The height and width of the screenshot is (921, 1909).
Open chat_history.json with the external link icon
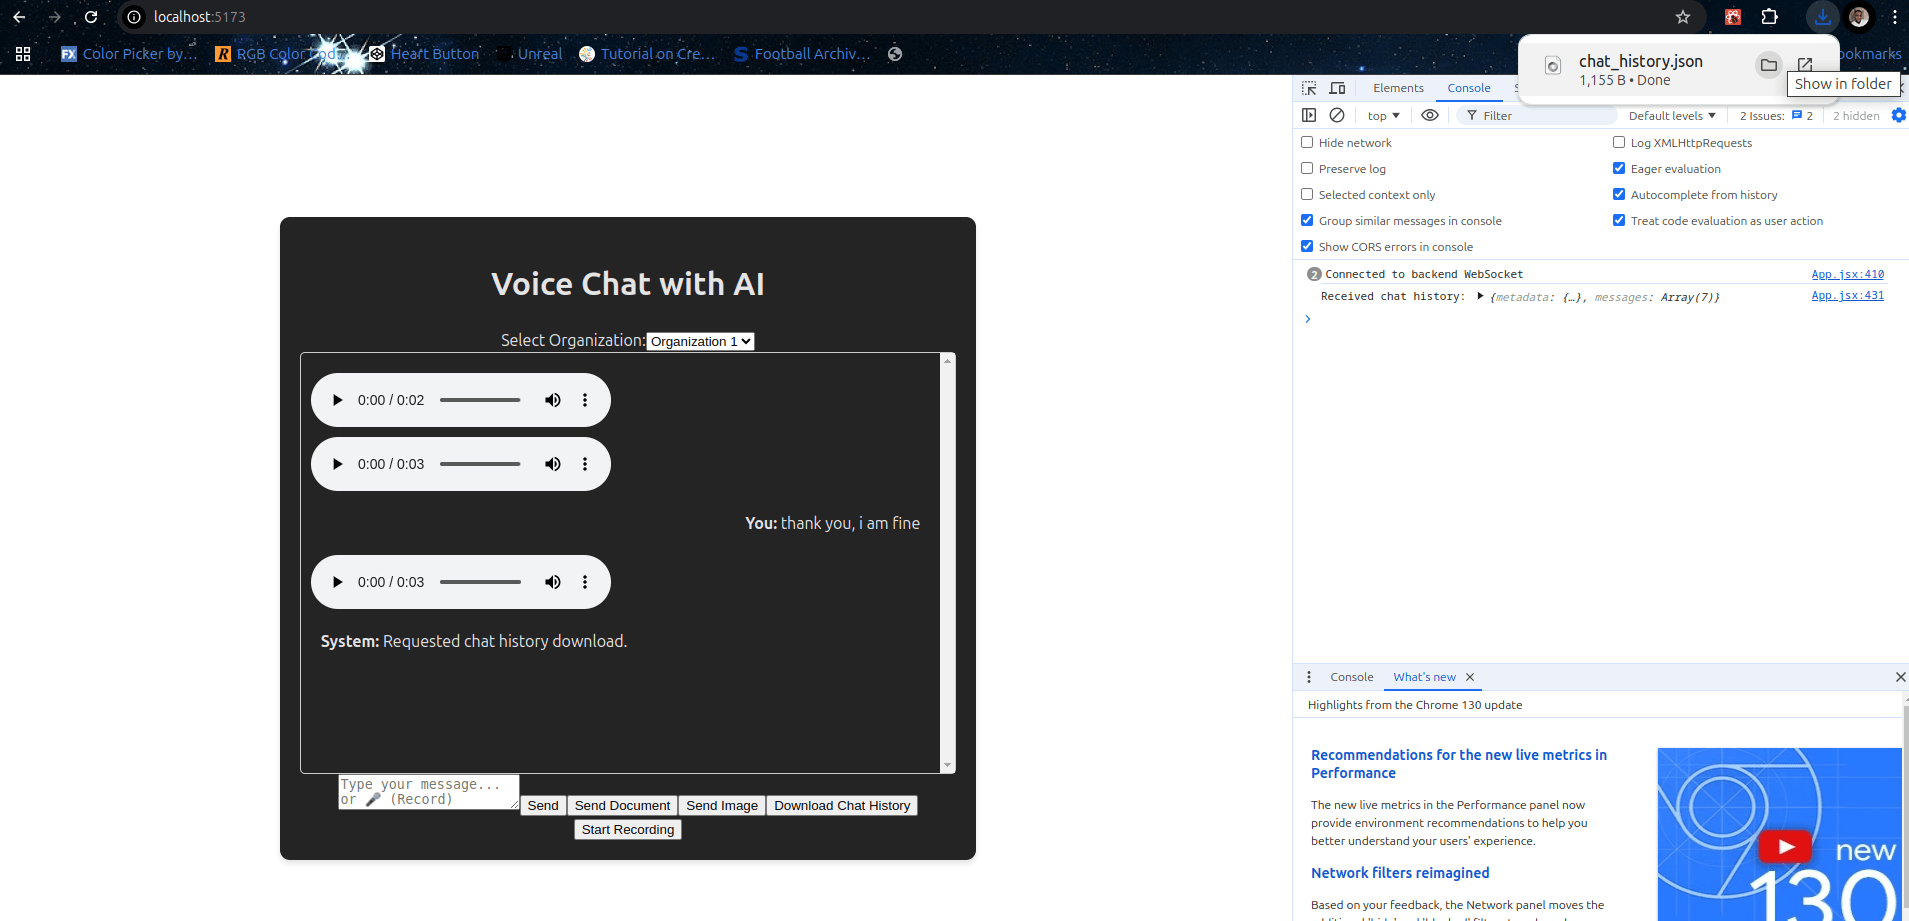click(x=1804, y=65)
